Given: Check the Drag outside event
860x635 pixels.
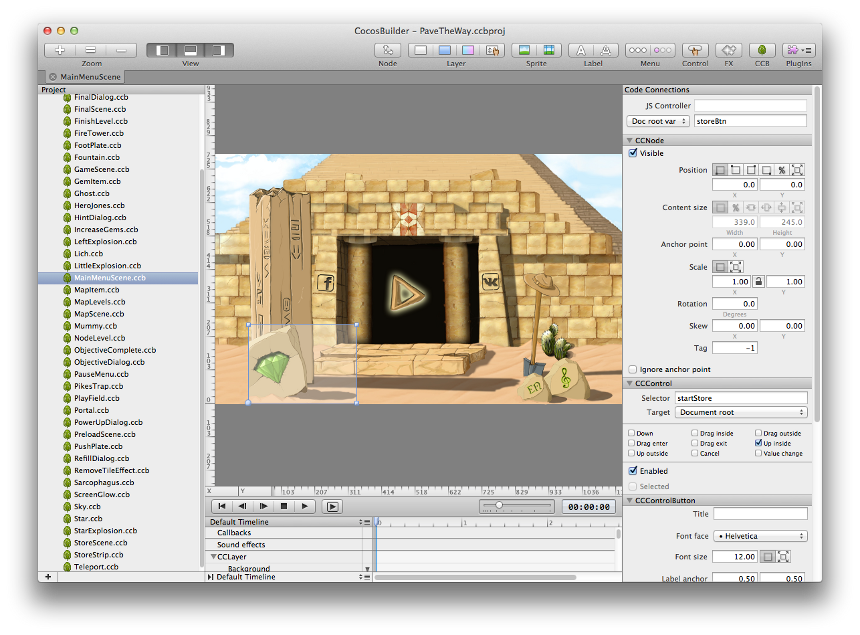Looking at the screenshot, I should (x=759, y=433).
